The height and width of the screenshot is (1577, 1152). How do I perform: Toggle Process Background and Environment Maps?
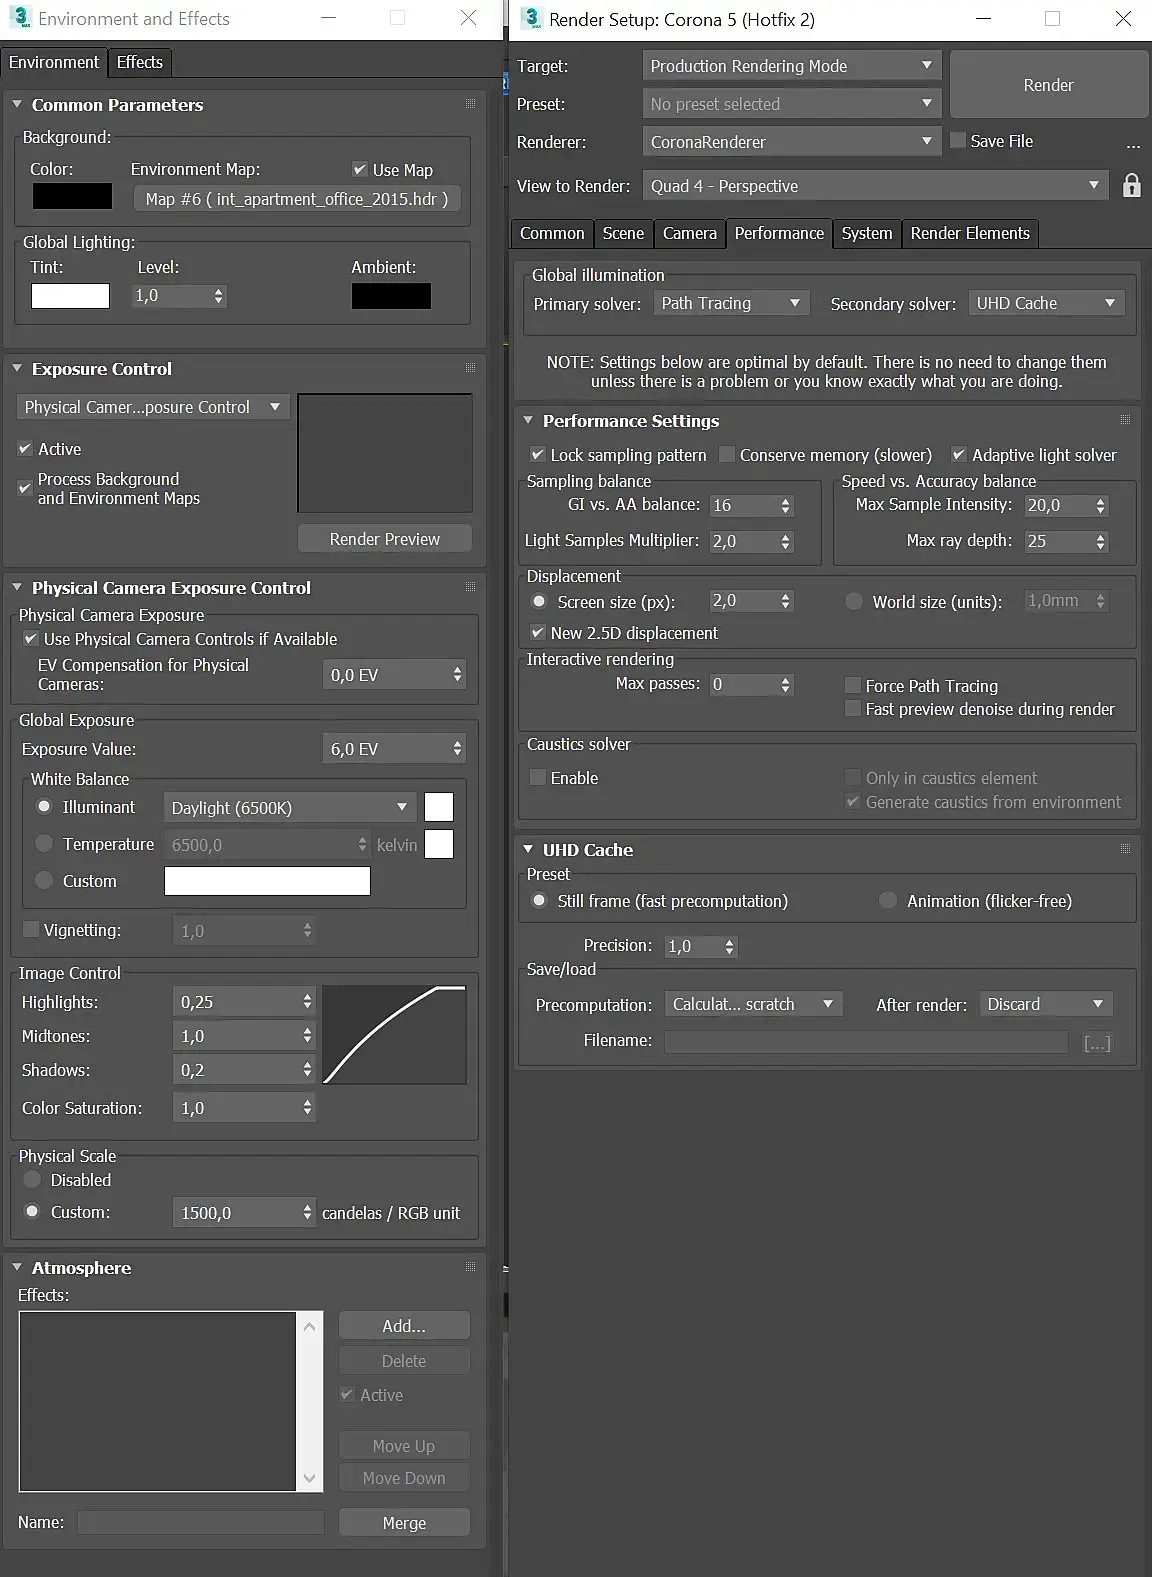[25, 488]
